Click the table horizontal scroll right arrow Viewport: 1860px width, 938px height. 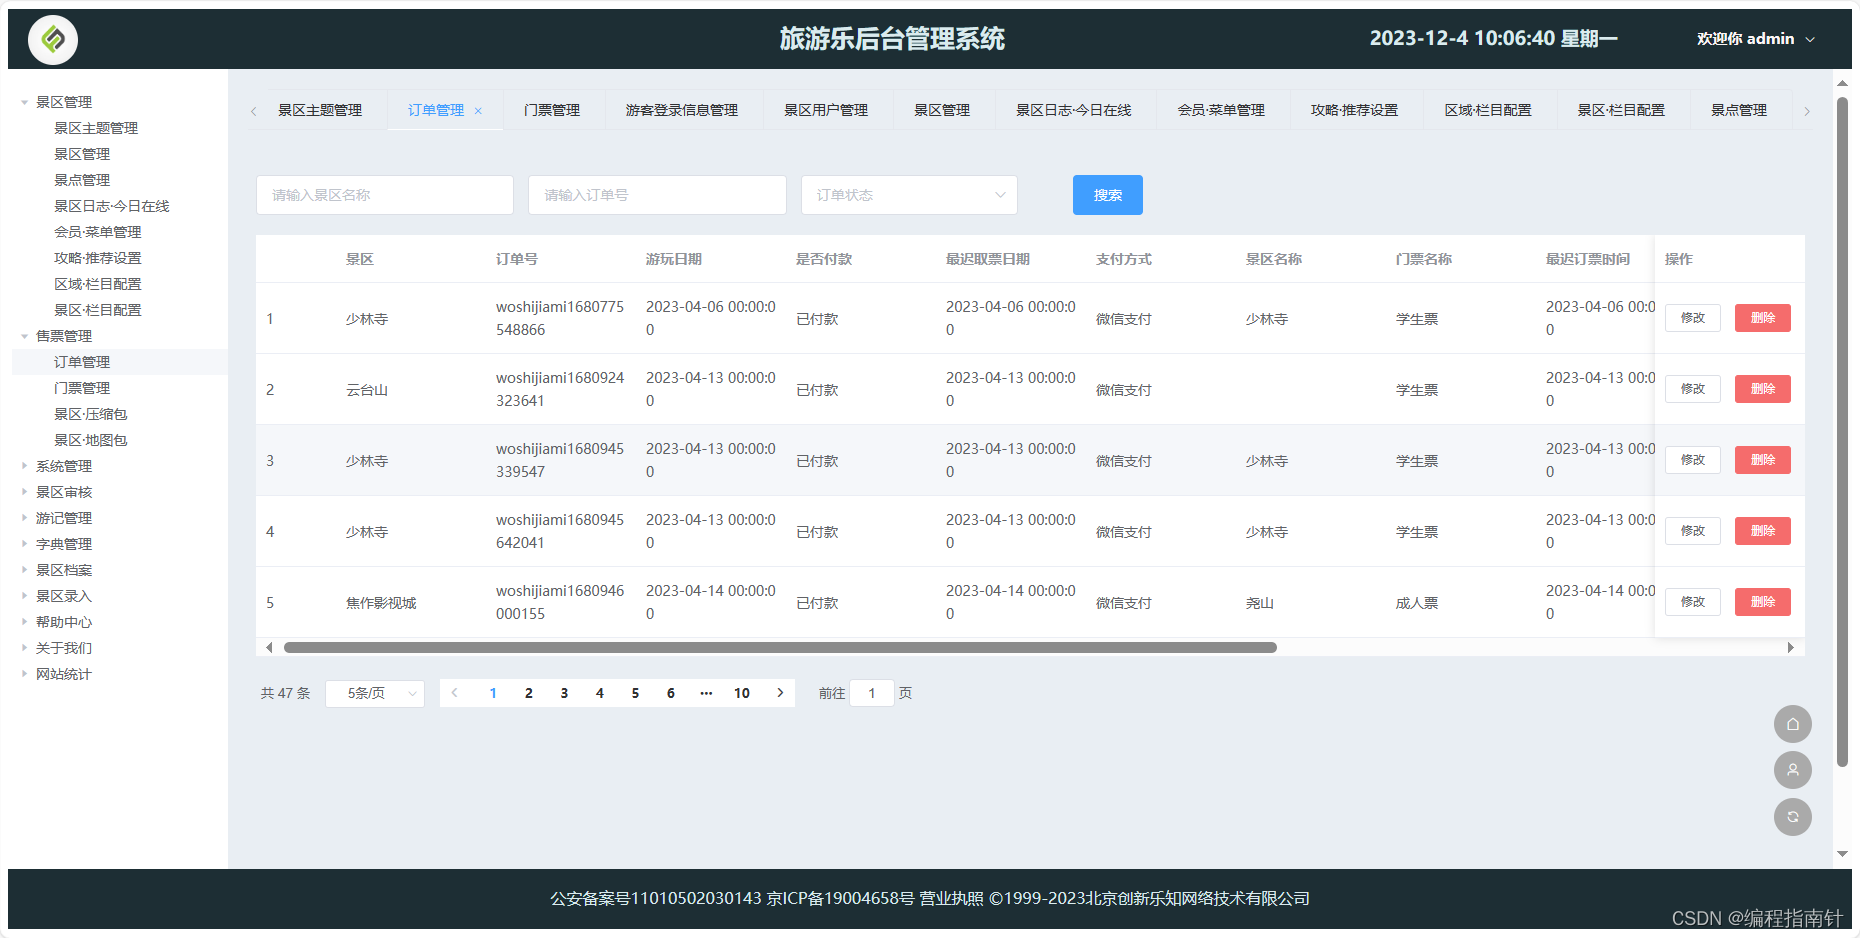[1790, 648]
